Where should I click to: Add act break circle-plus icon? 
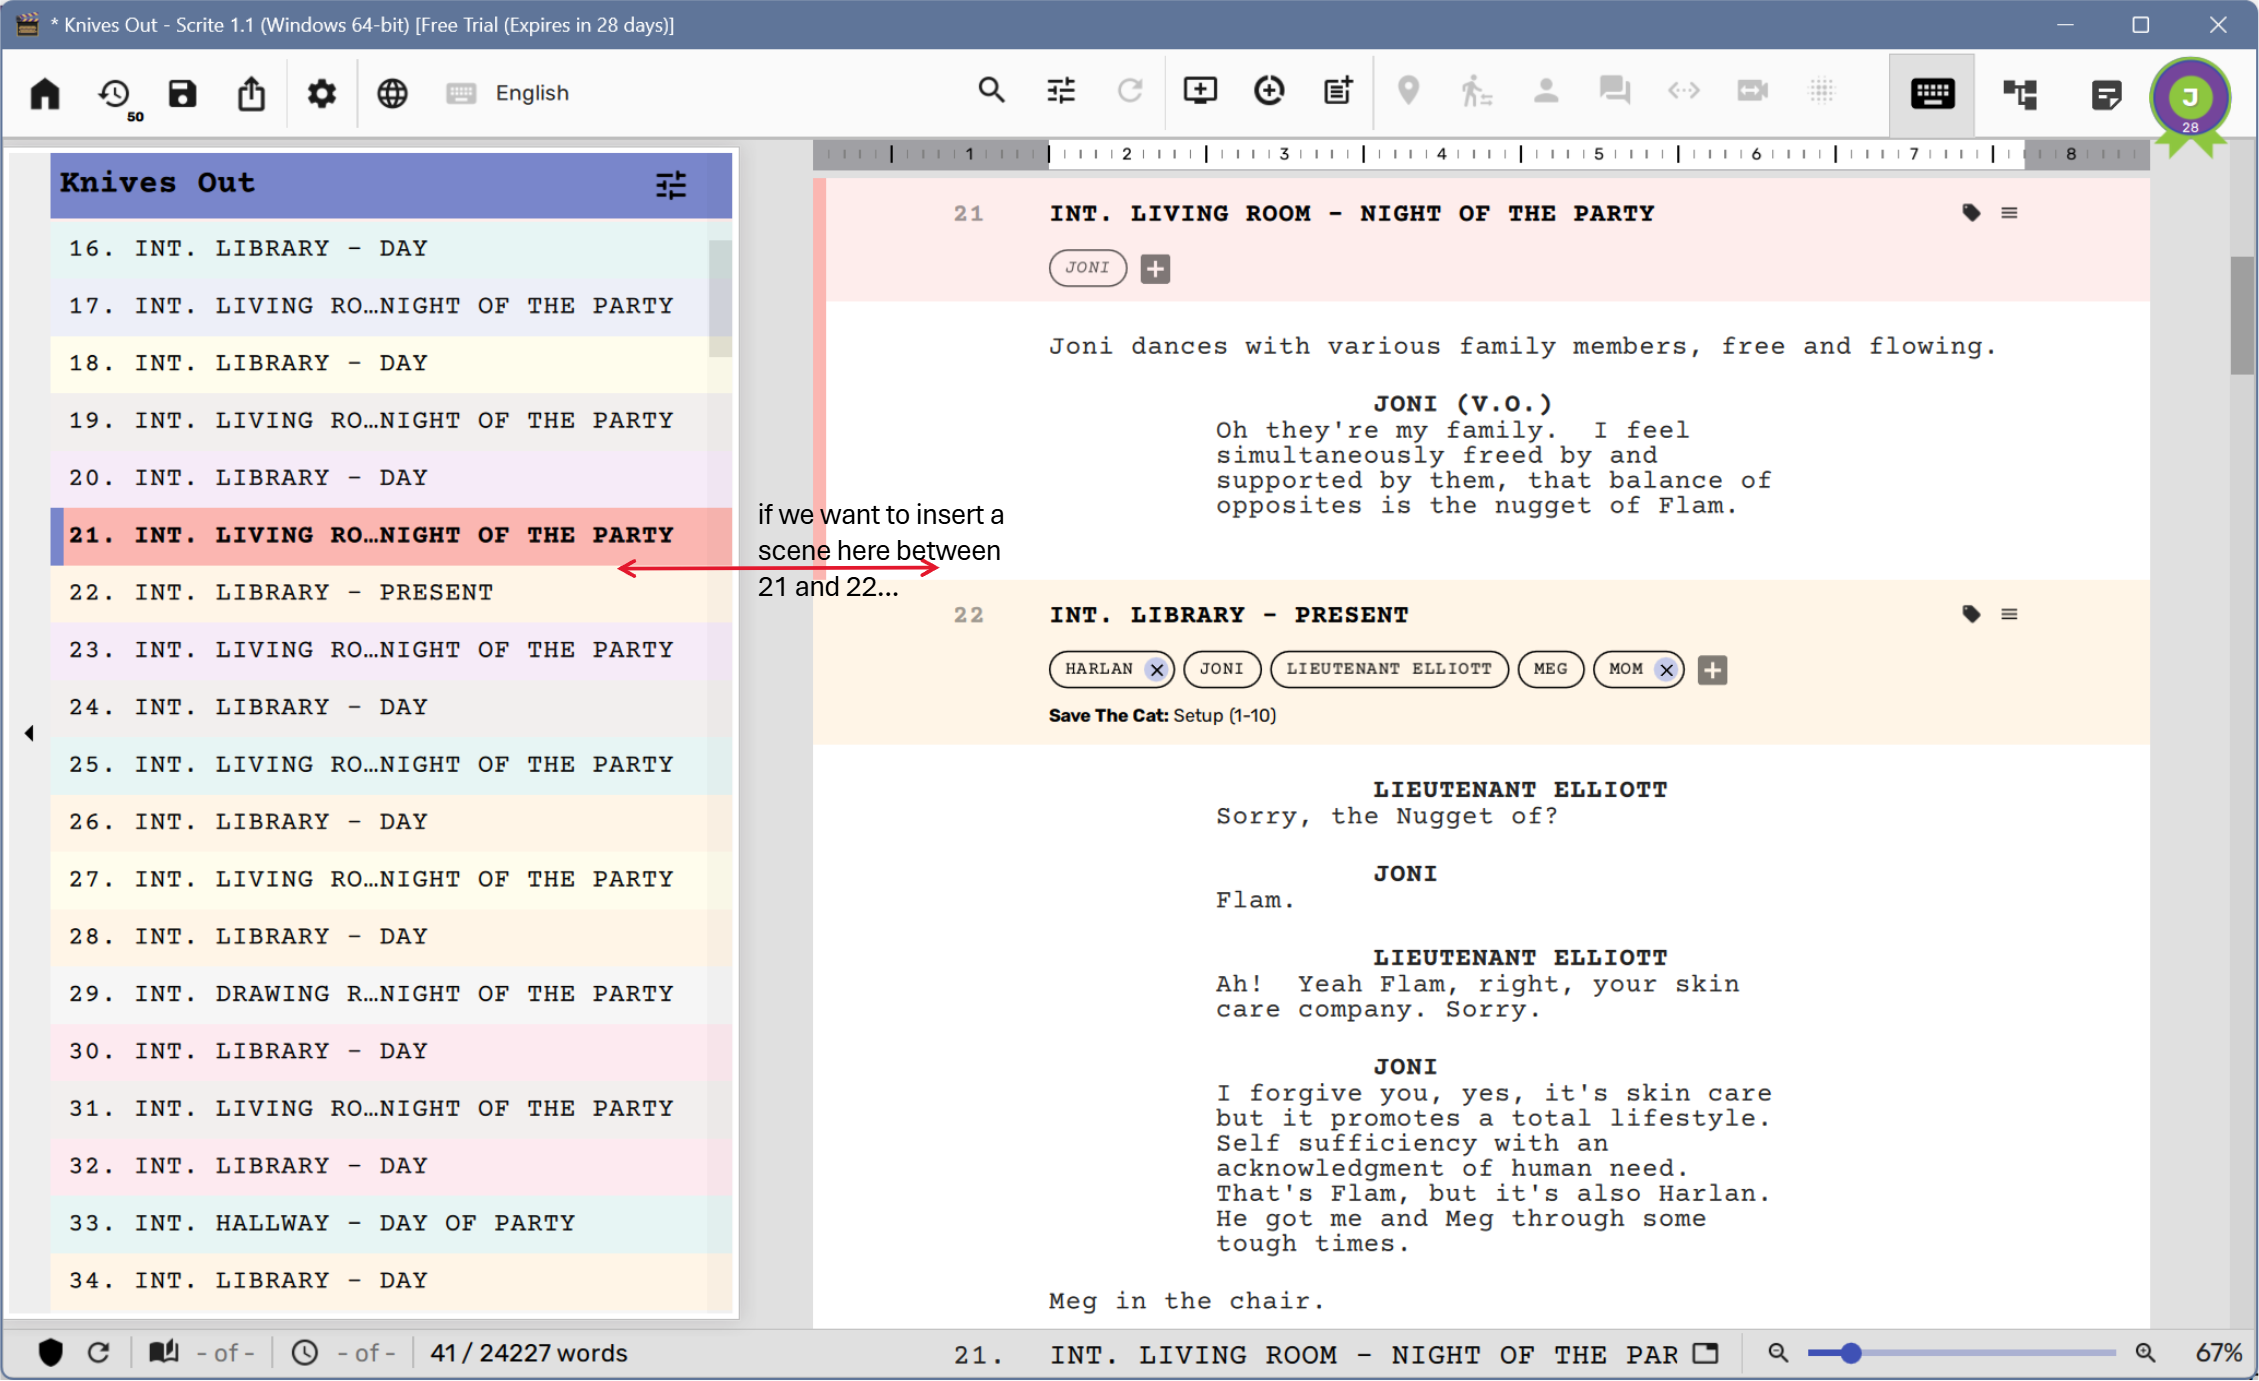[1269, 91]
